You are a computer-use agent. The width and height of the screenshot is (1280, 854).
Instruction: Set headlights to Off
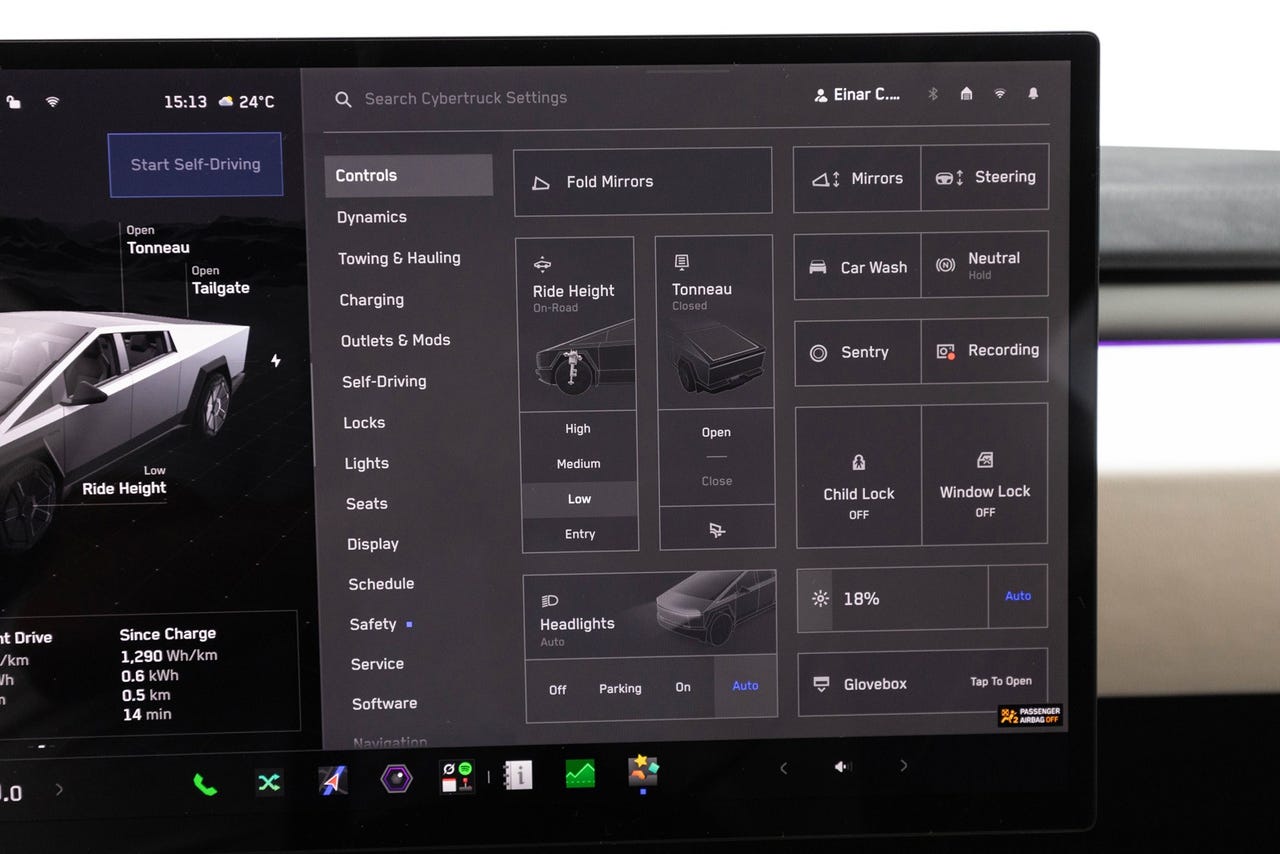point(558,690)
